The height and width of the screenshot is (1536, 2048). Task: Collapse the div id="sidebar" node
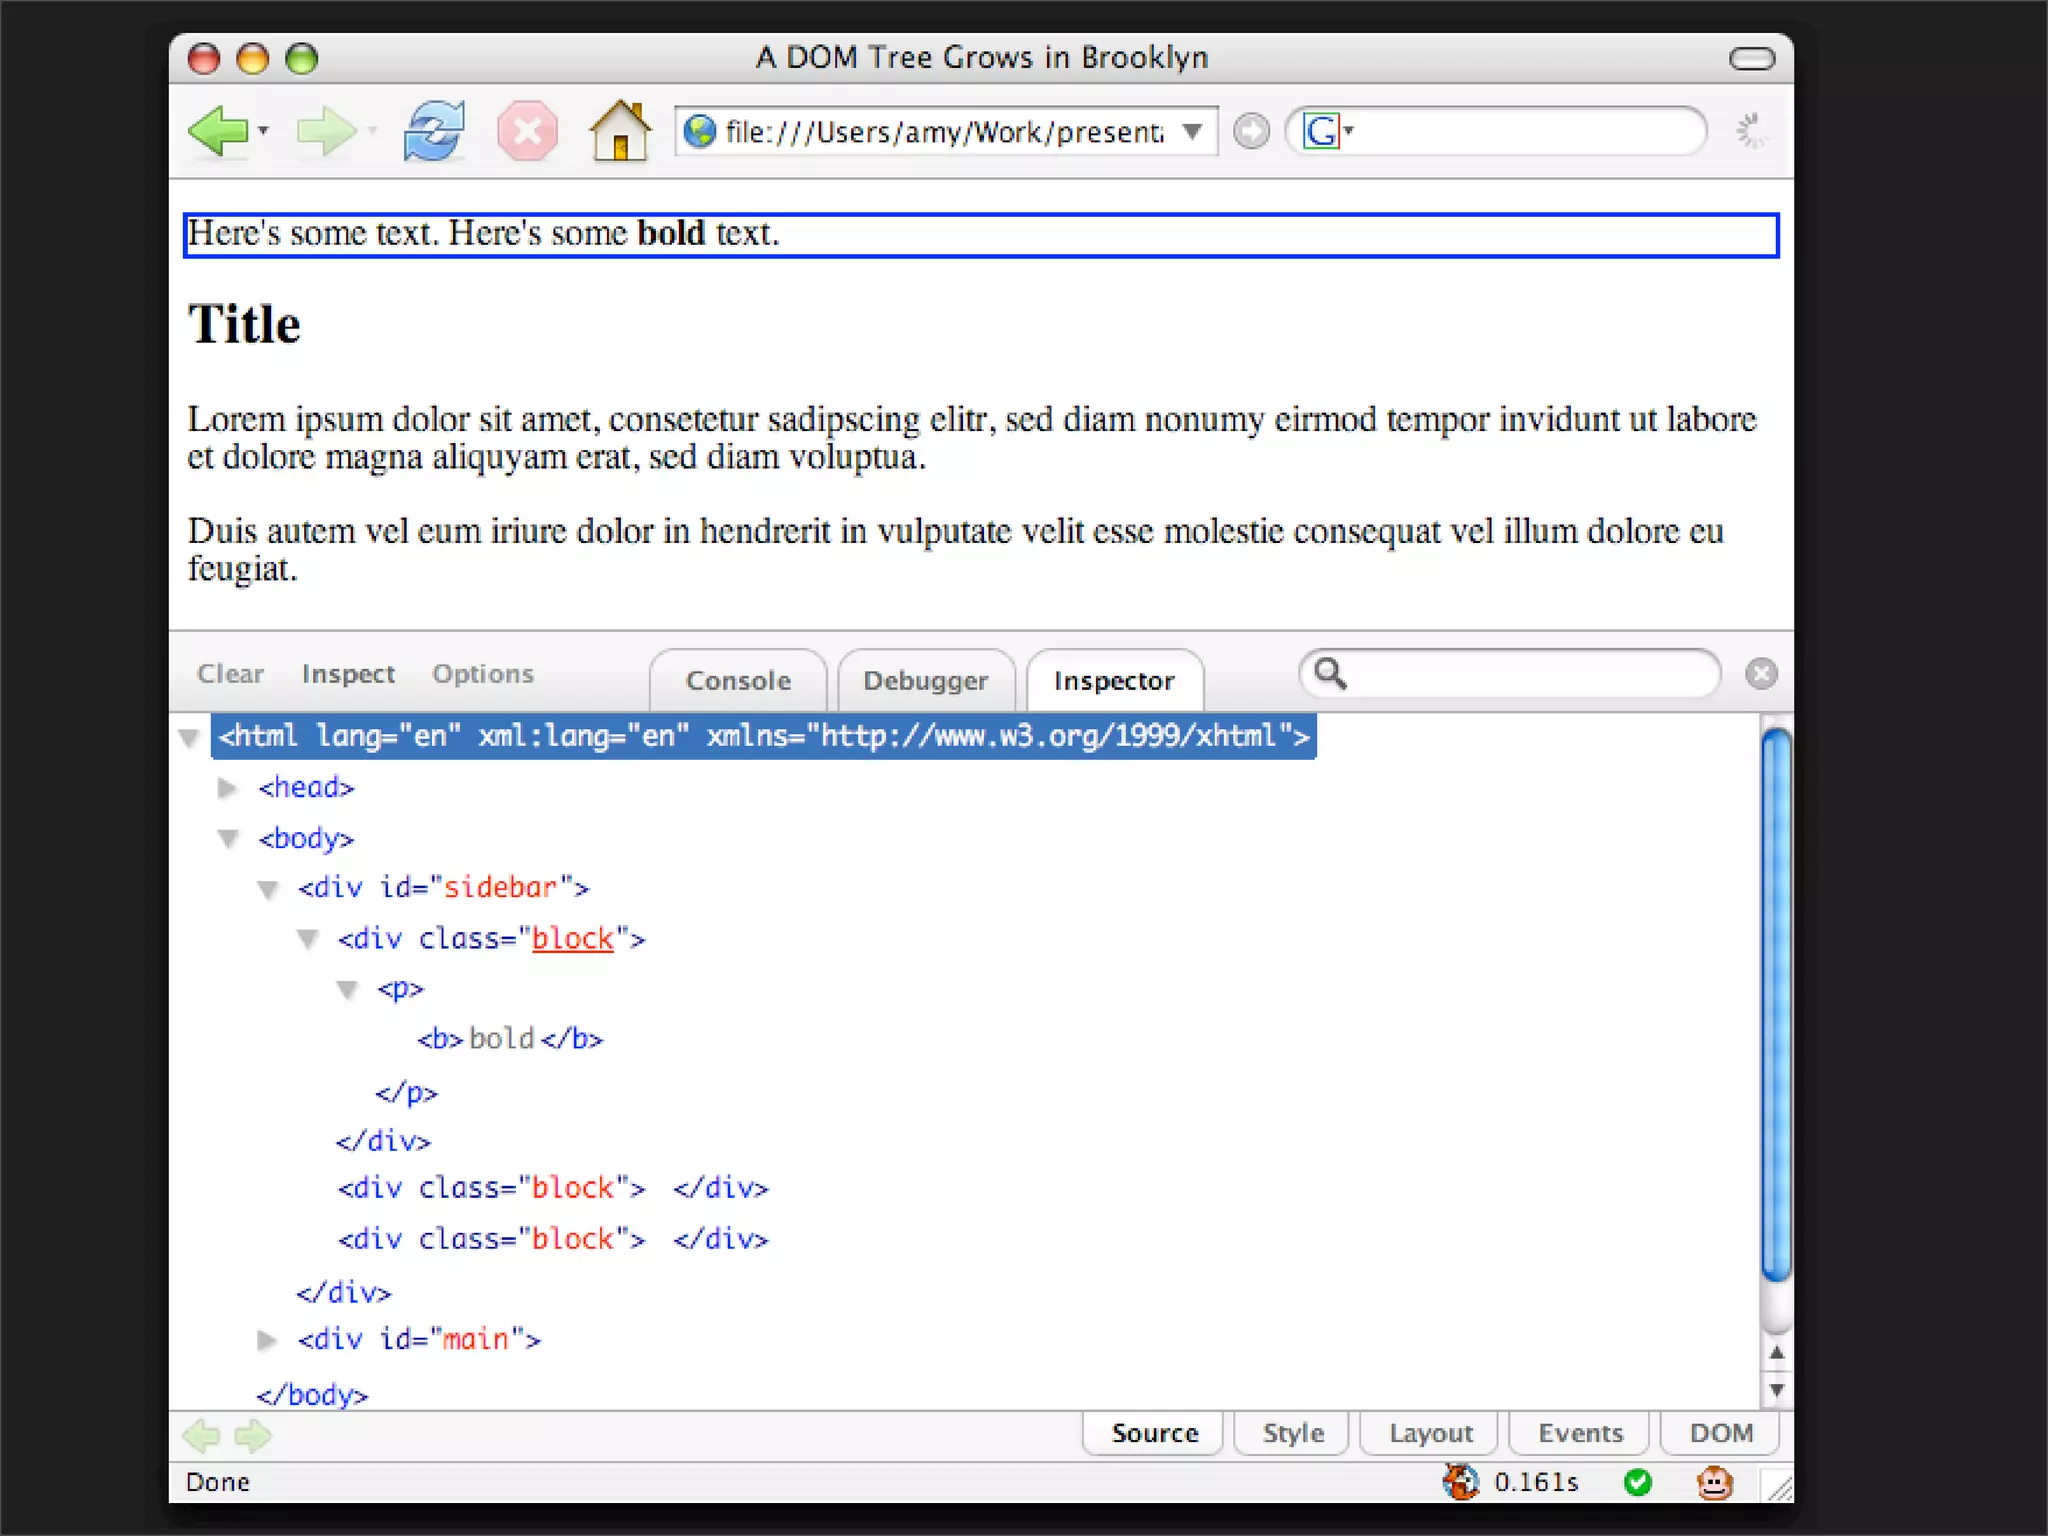(x=267, y=888)
